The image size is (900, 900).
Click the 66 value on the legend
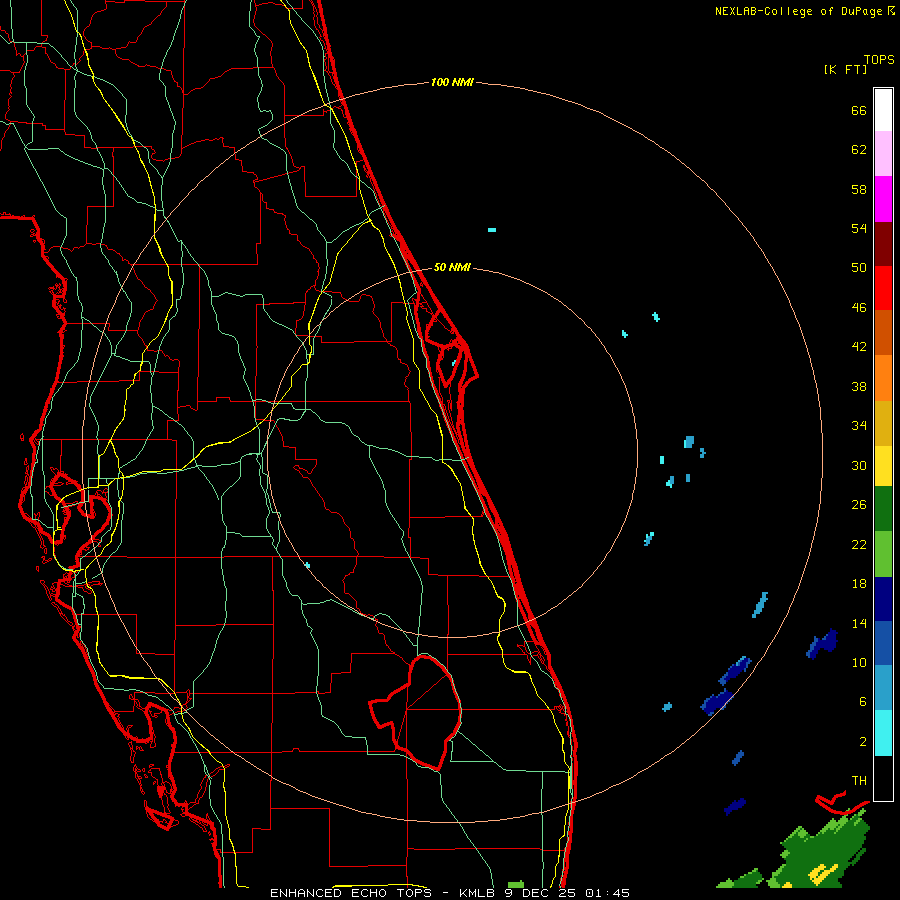[x=859, y=110]
